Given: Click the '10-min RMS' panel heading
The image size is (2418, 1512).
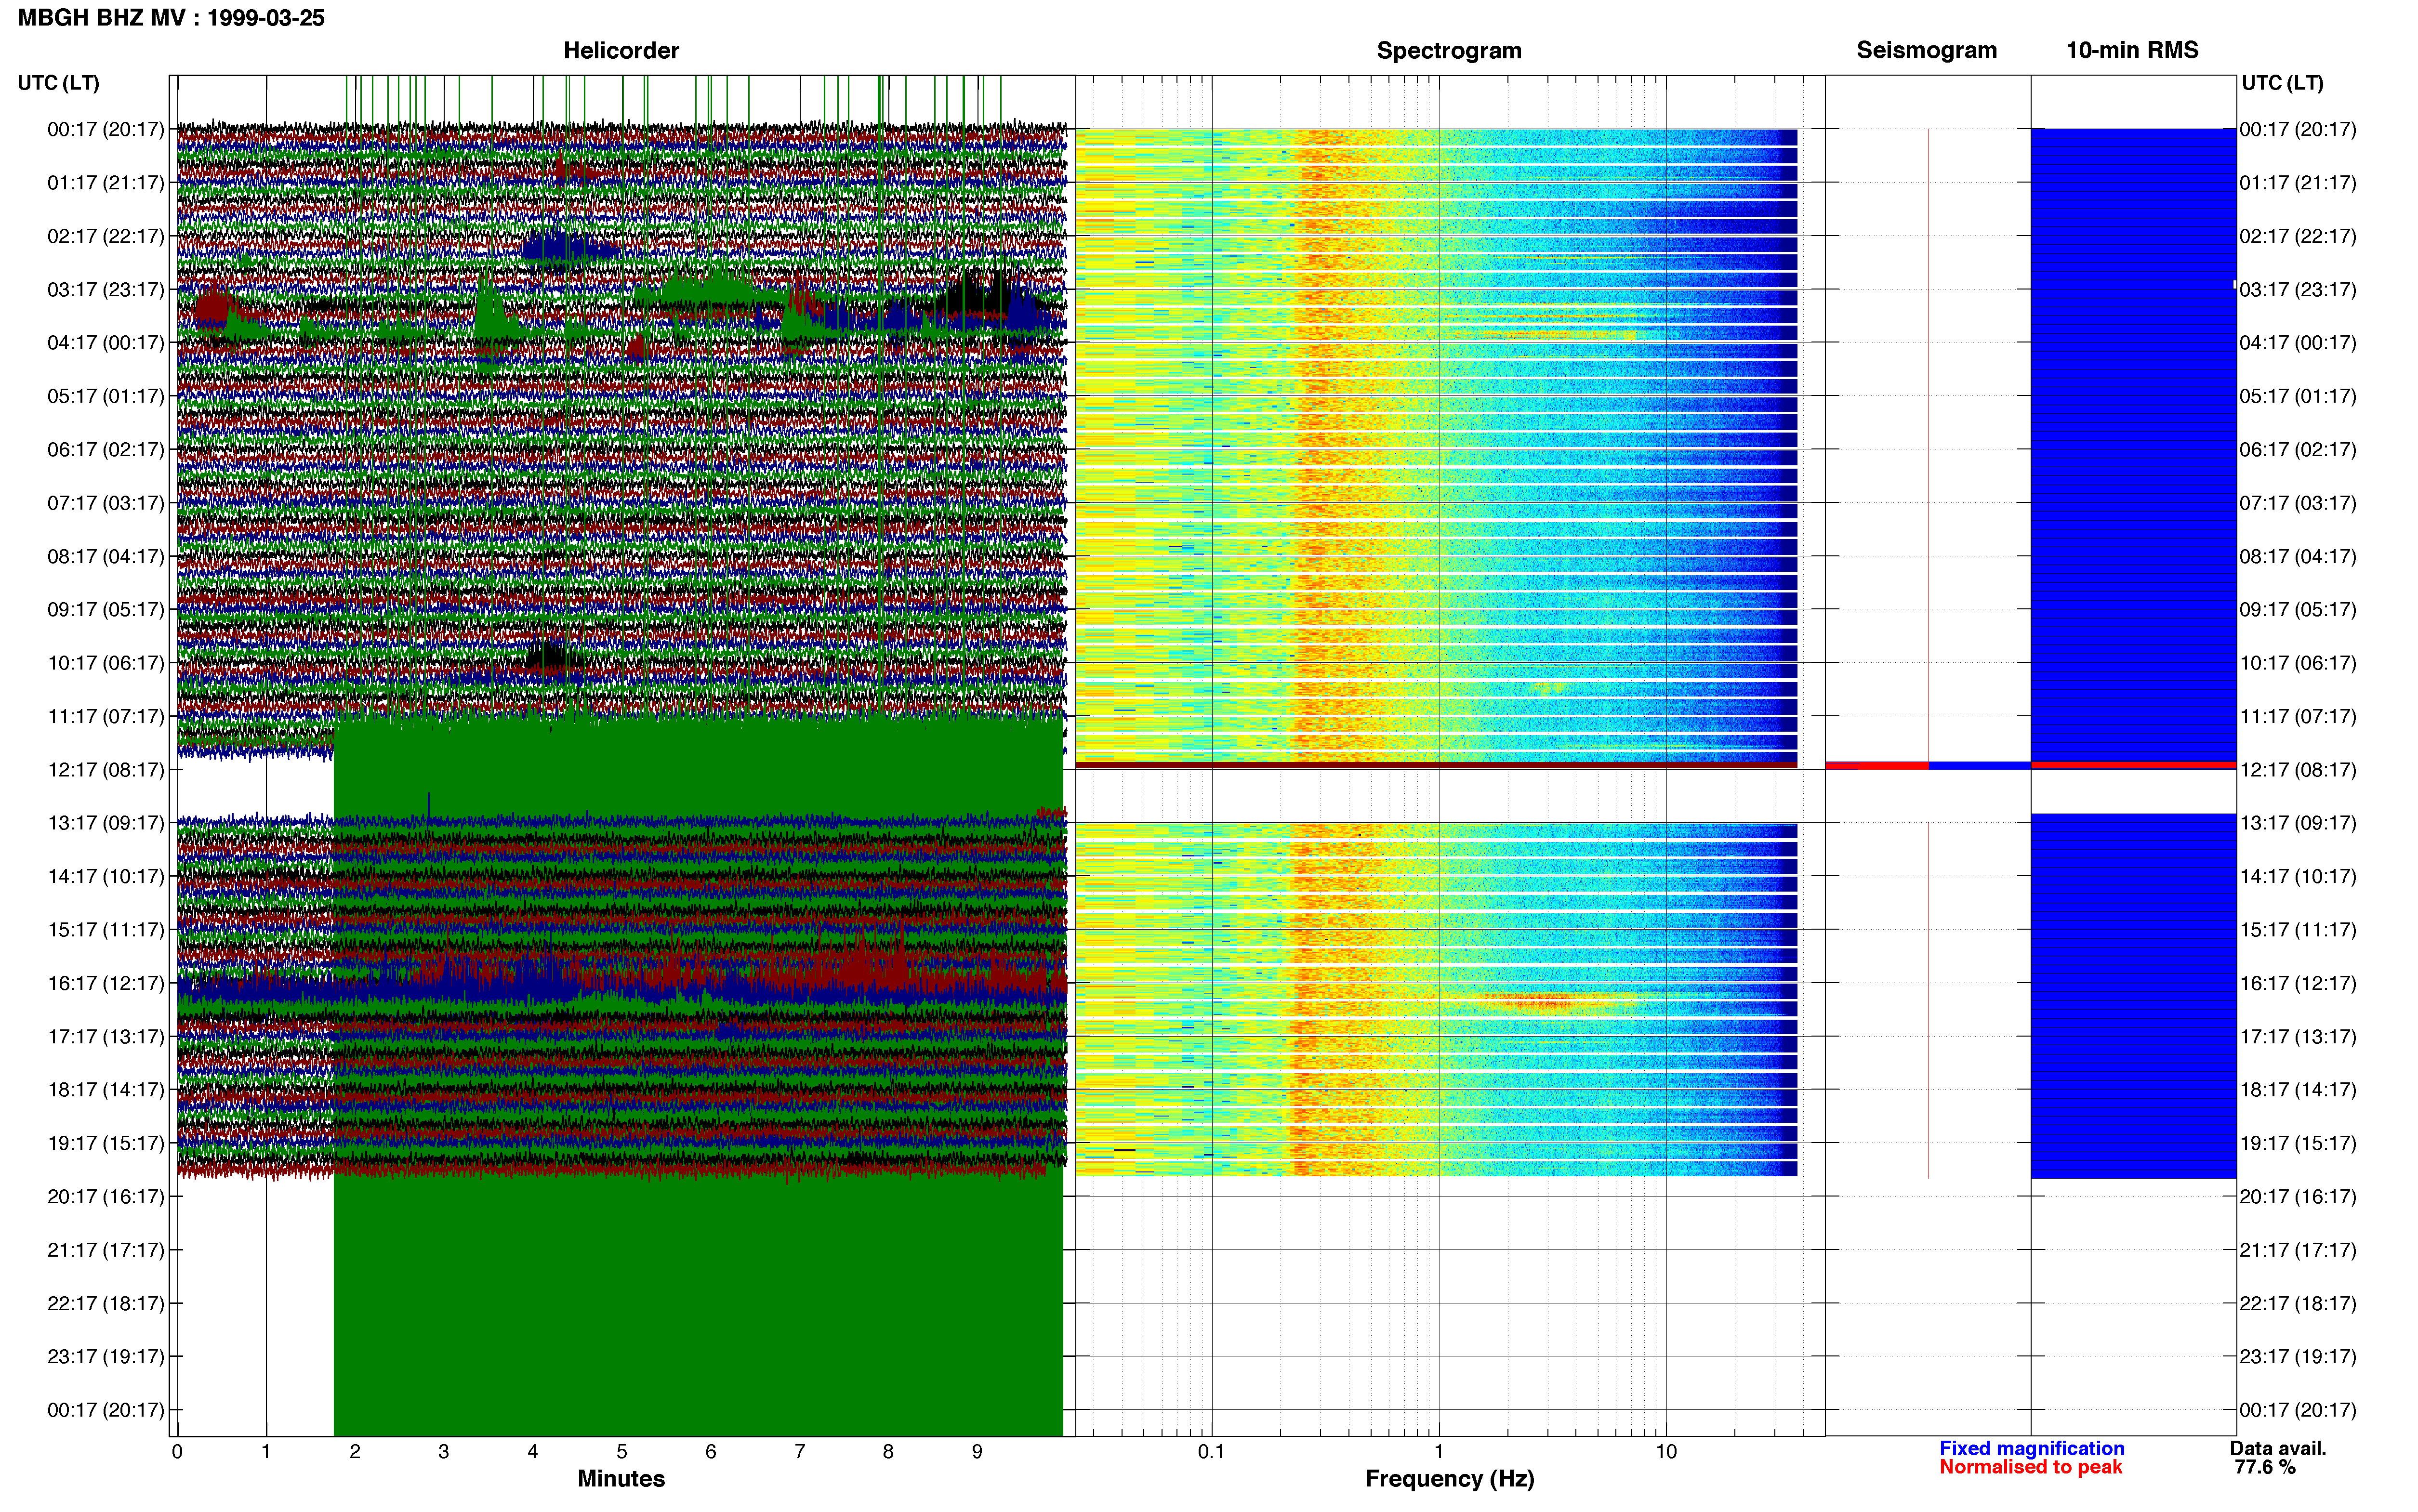Looking at the screenshot, I should (x=2132, y=50).
